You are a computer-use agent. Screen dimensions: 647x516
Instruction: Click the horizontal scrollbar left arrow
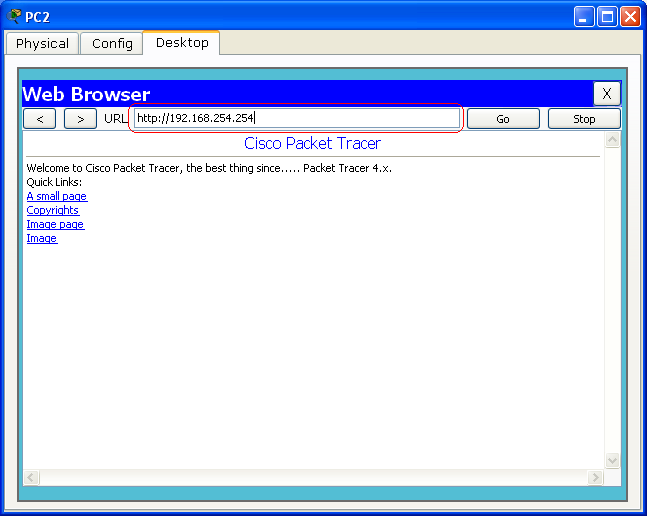31,478
